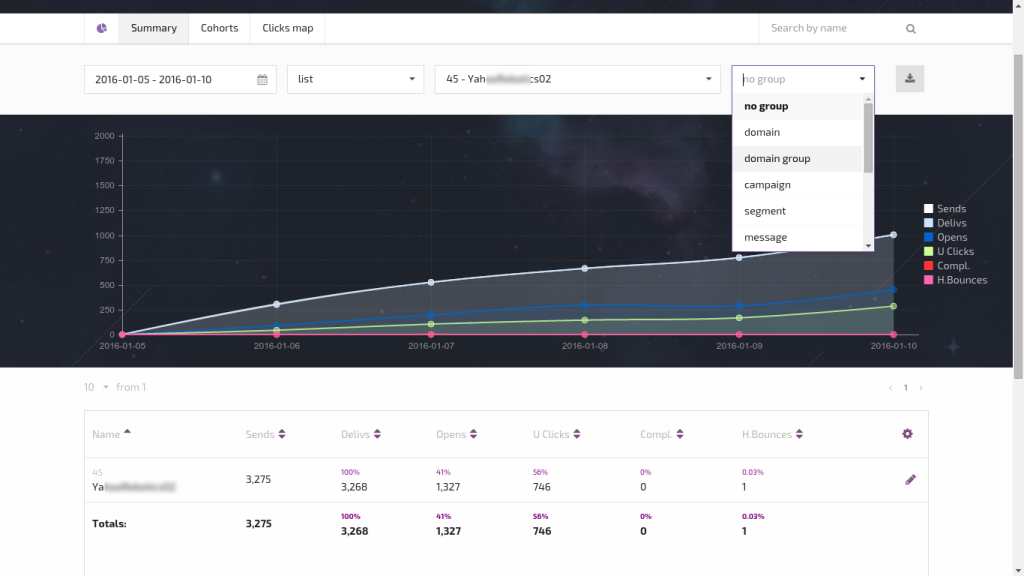
Task: Click the Totals row label
Action: 109,524
